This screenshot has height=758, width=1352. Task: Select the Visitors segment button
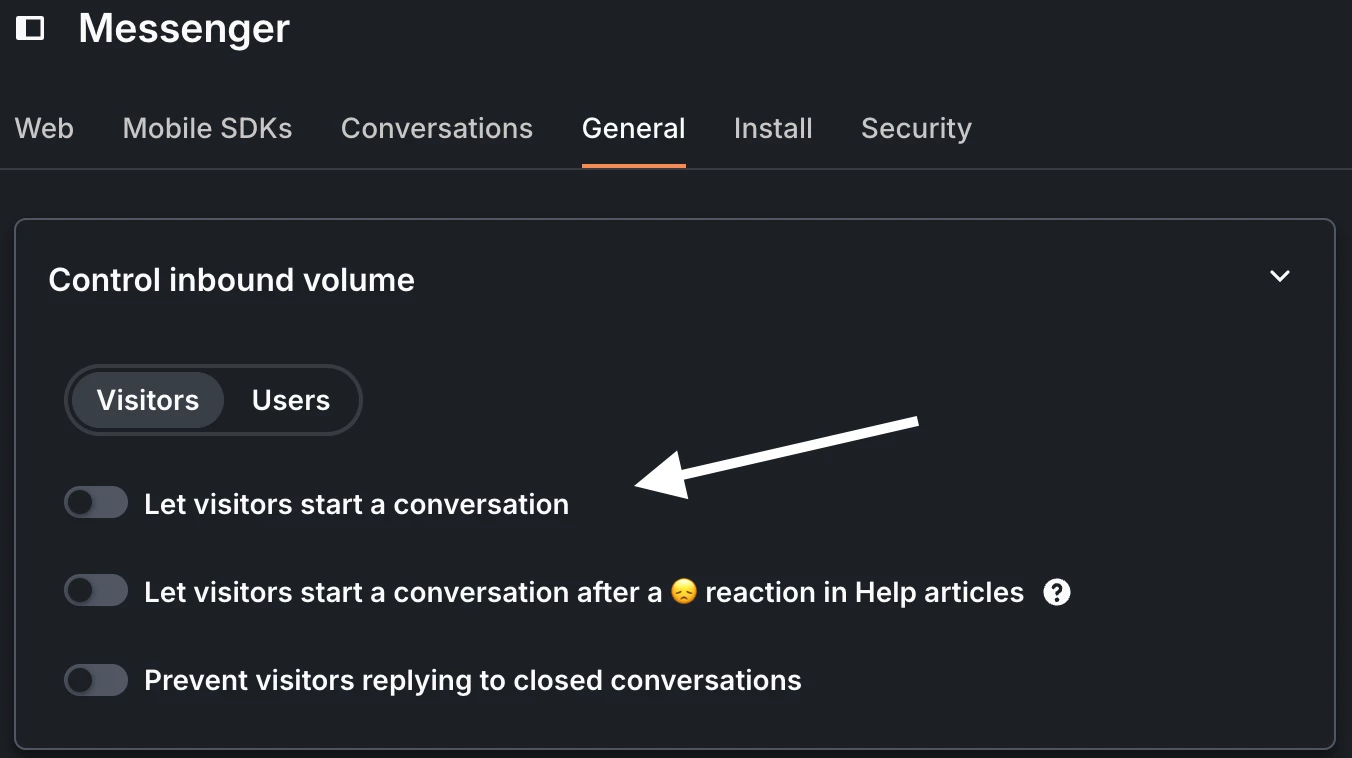click(148, 400)
